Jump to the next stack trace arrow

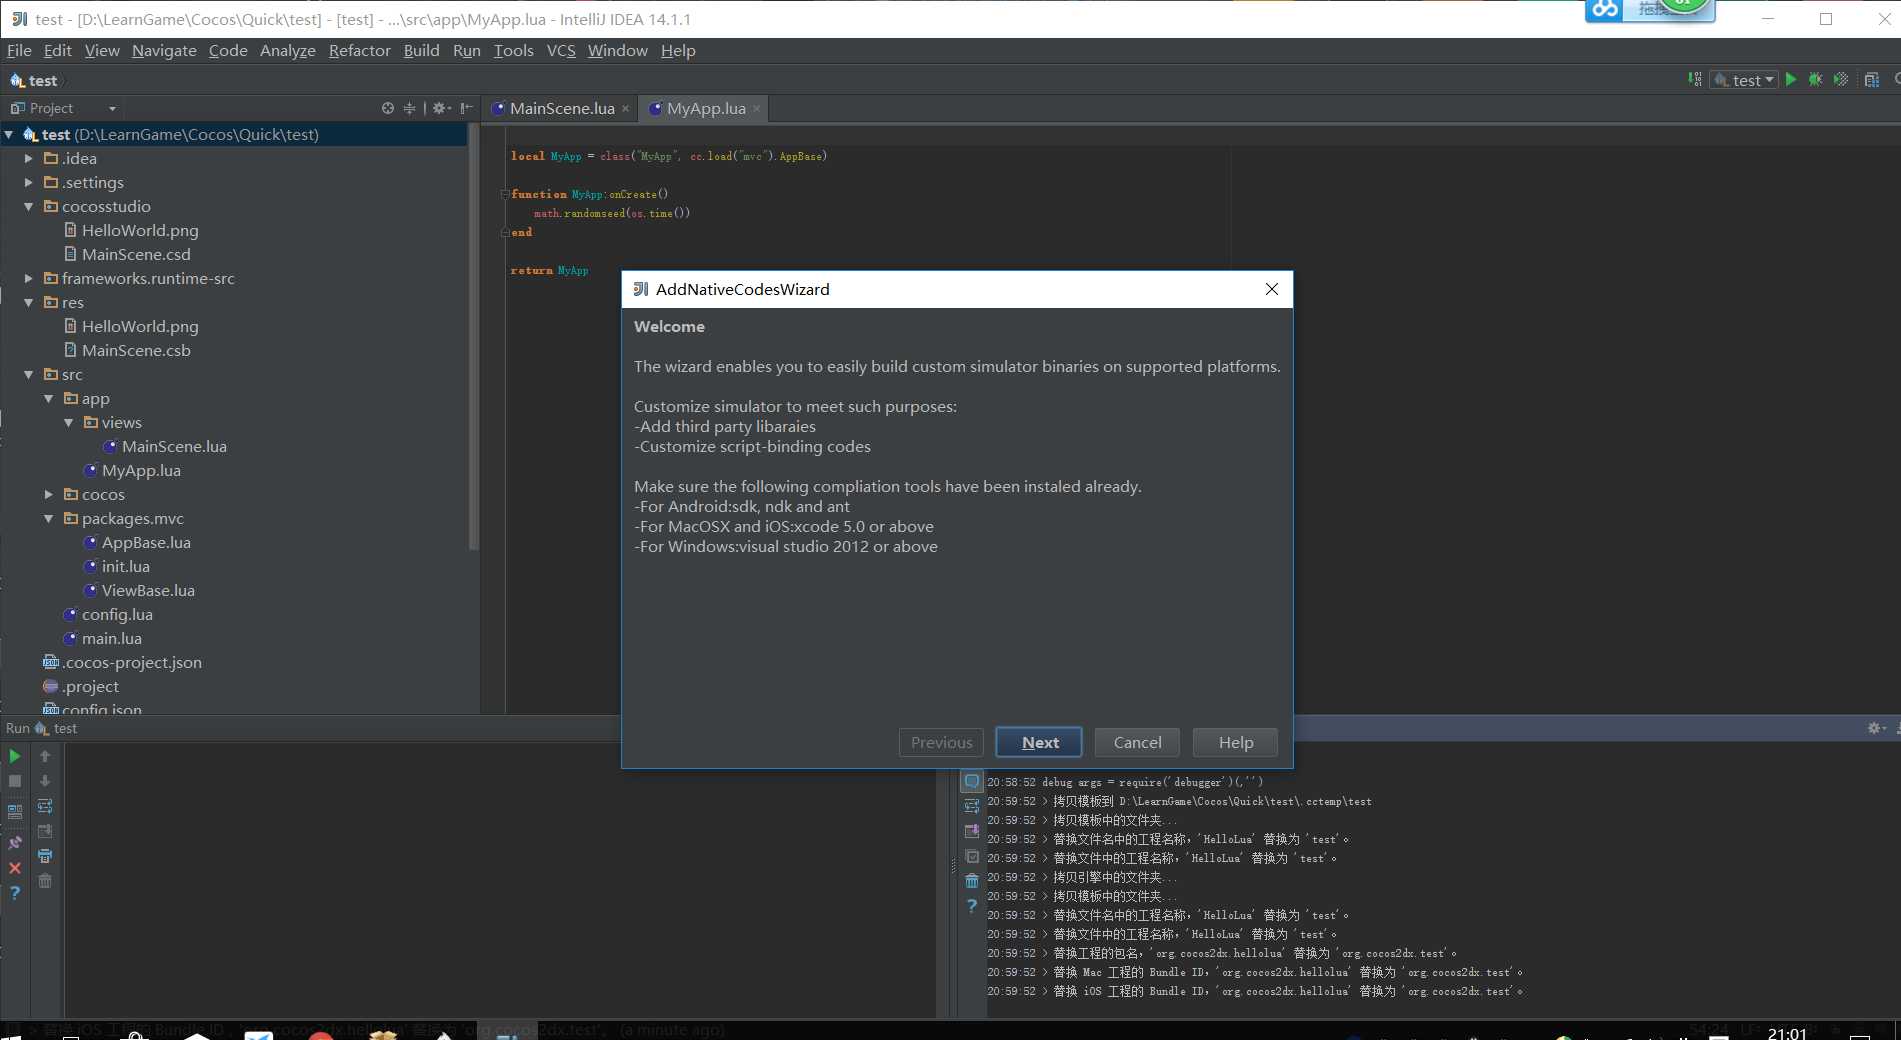tap(45, 781)
